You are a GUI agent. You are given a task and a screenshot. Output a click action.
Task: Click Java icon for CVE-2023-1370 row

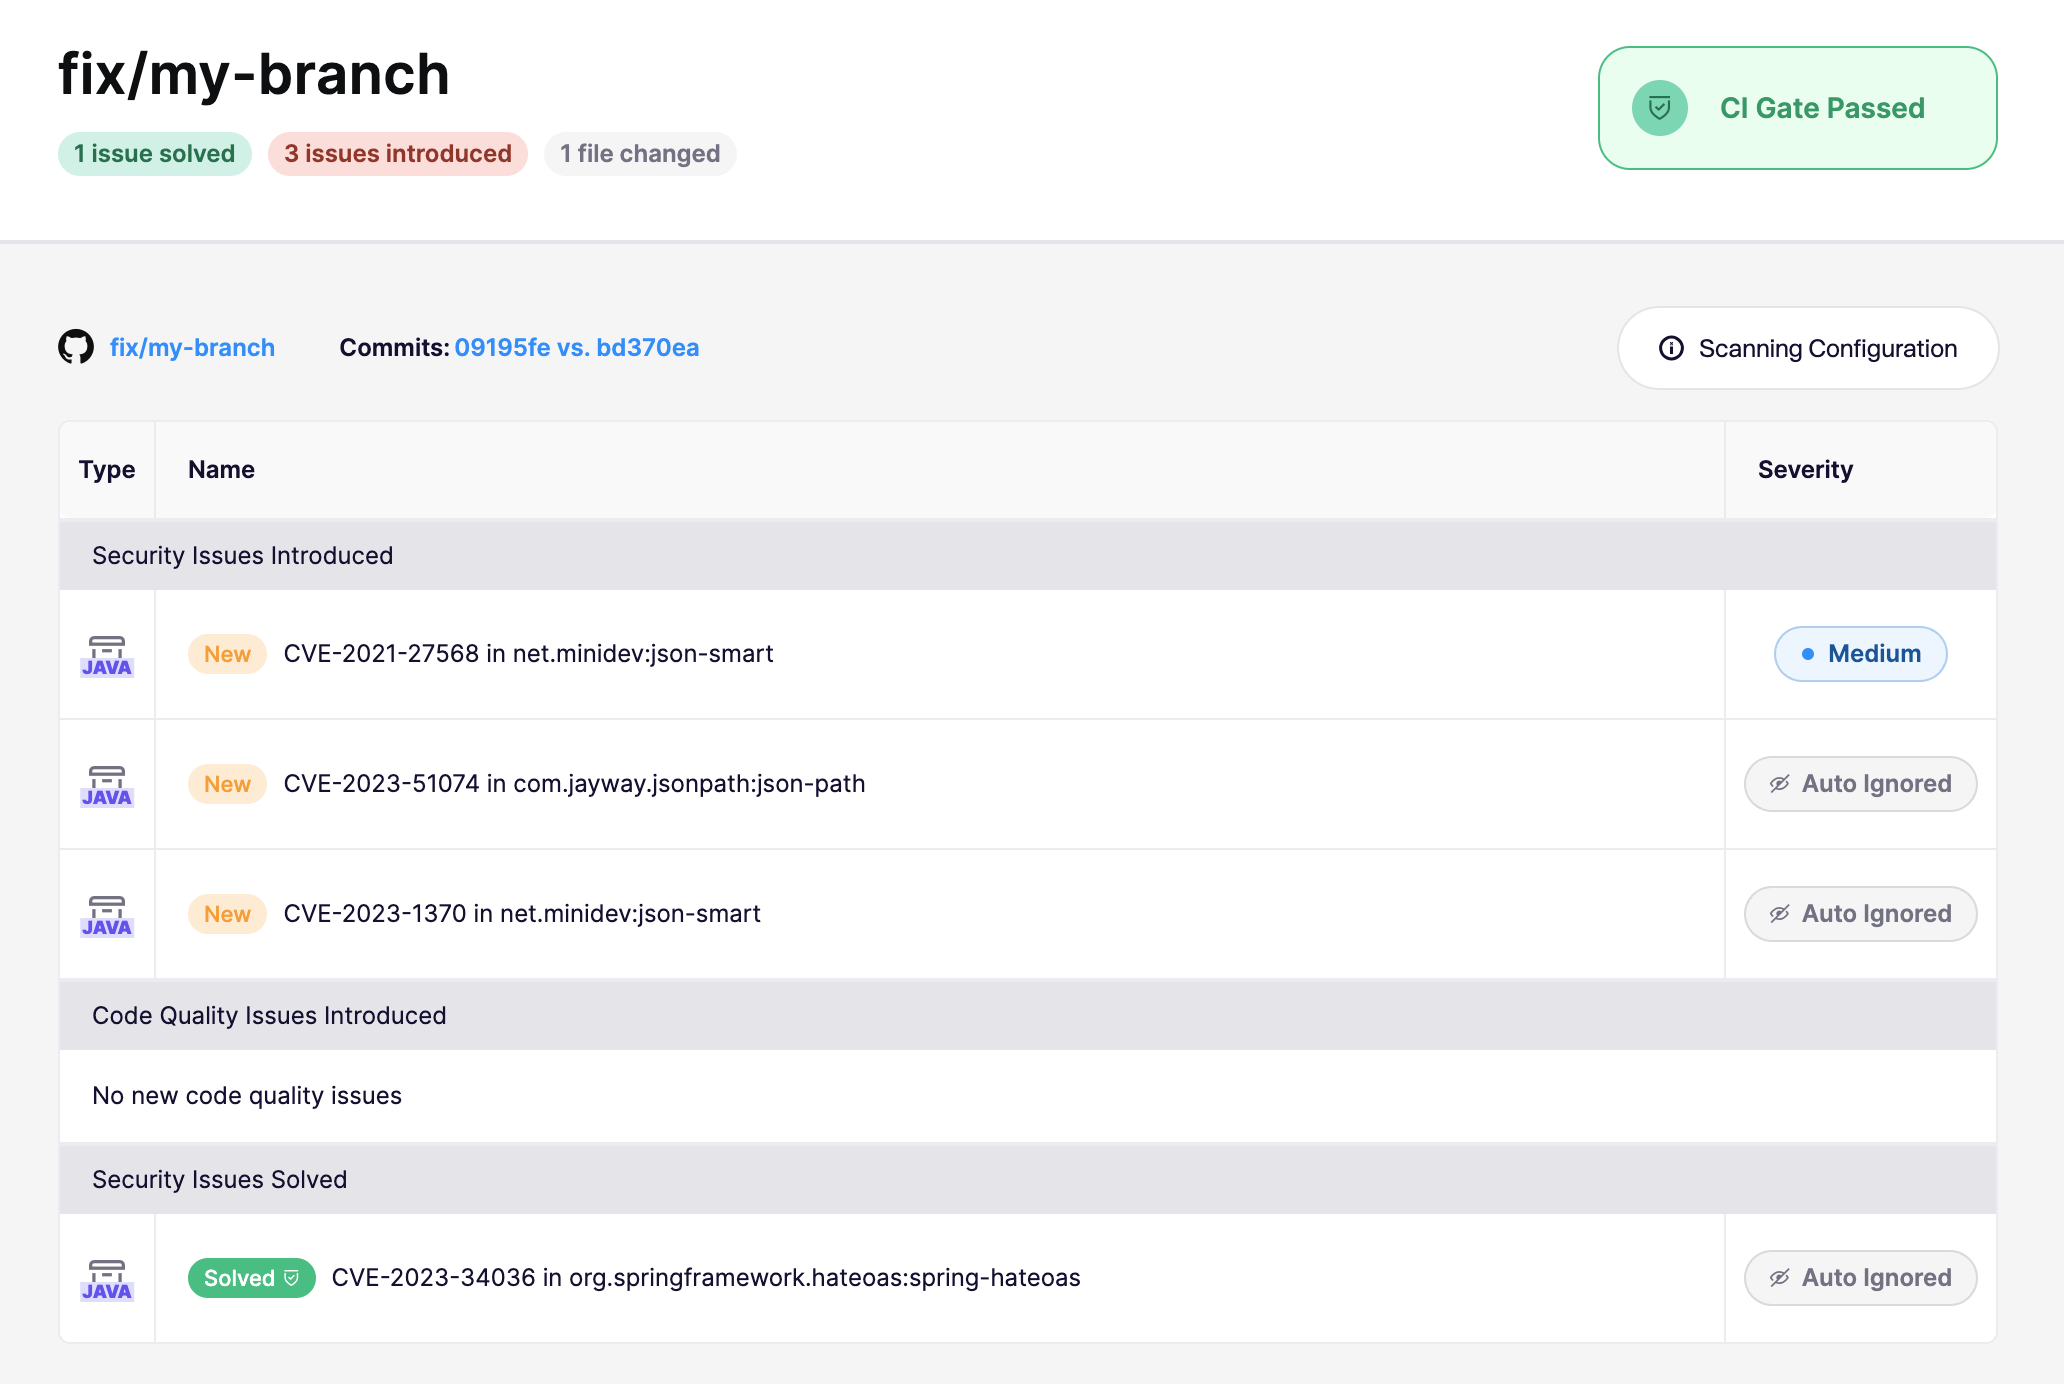click(x=107, y=915)
